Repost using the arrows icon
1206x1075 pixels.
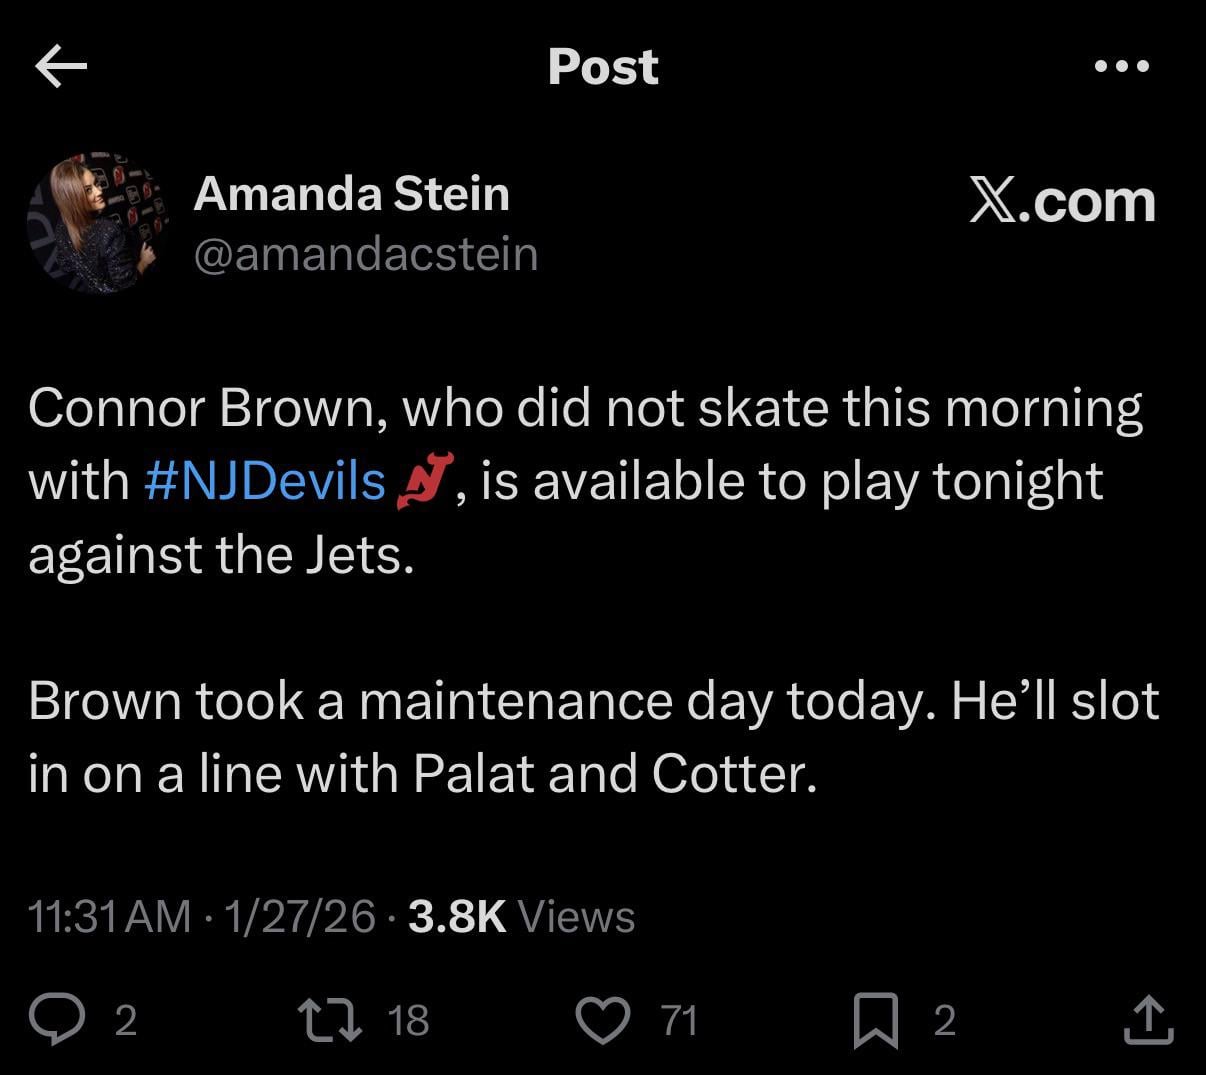[x=331, y=1020]
